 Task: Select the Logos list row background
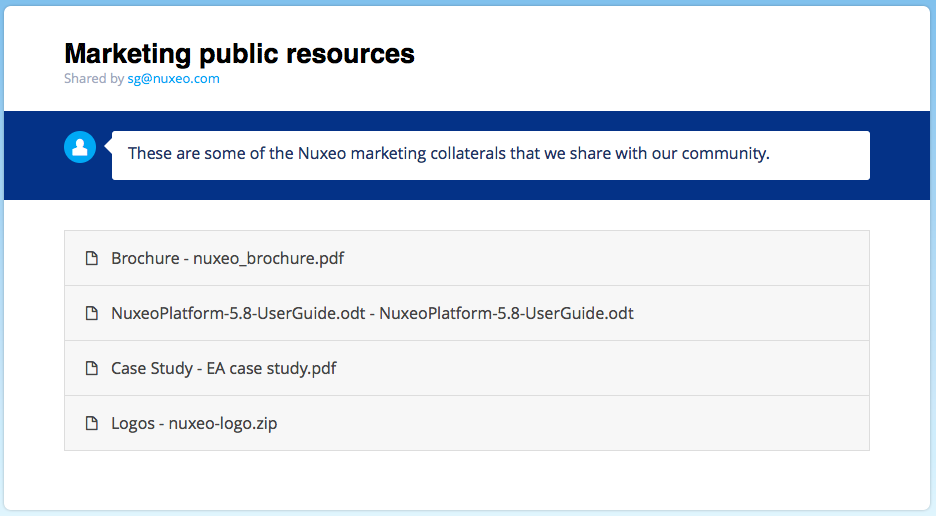pyautogui.click(x=467, y=423)
